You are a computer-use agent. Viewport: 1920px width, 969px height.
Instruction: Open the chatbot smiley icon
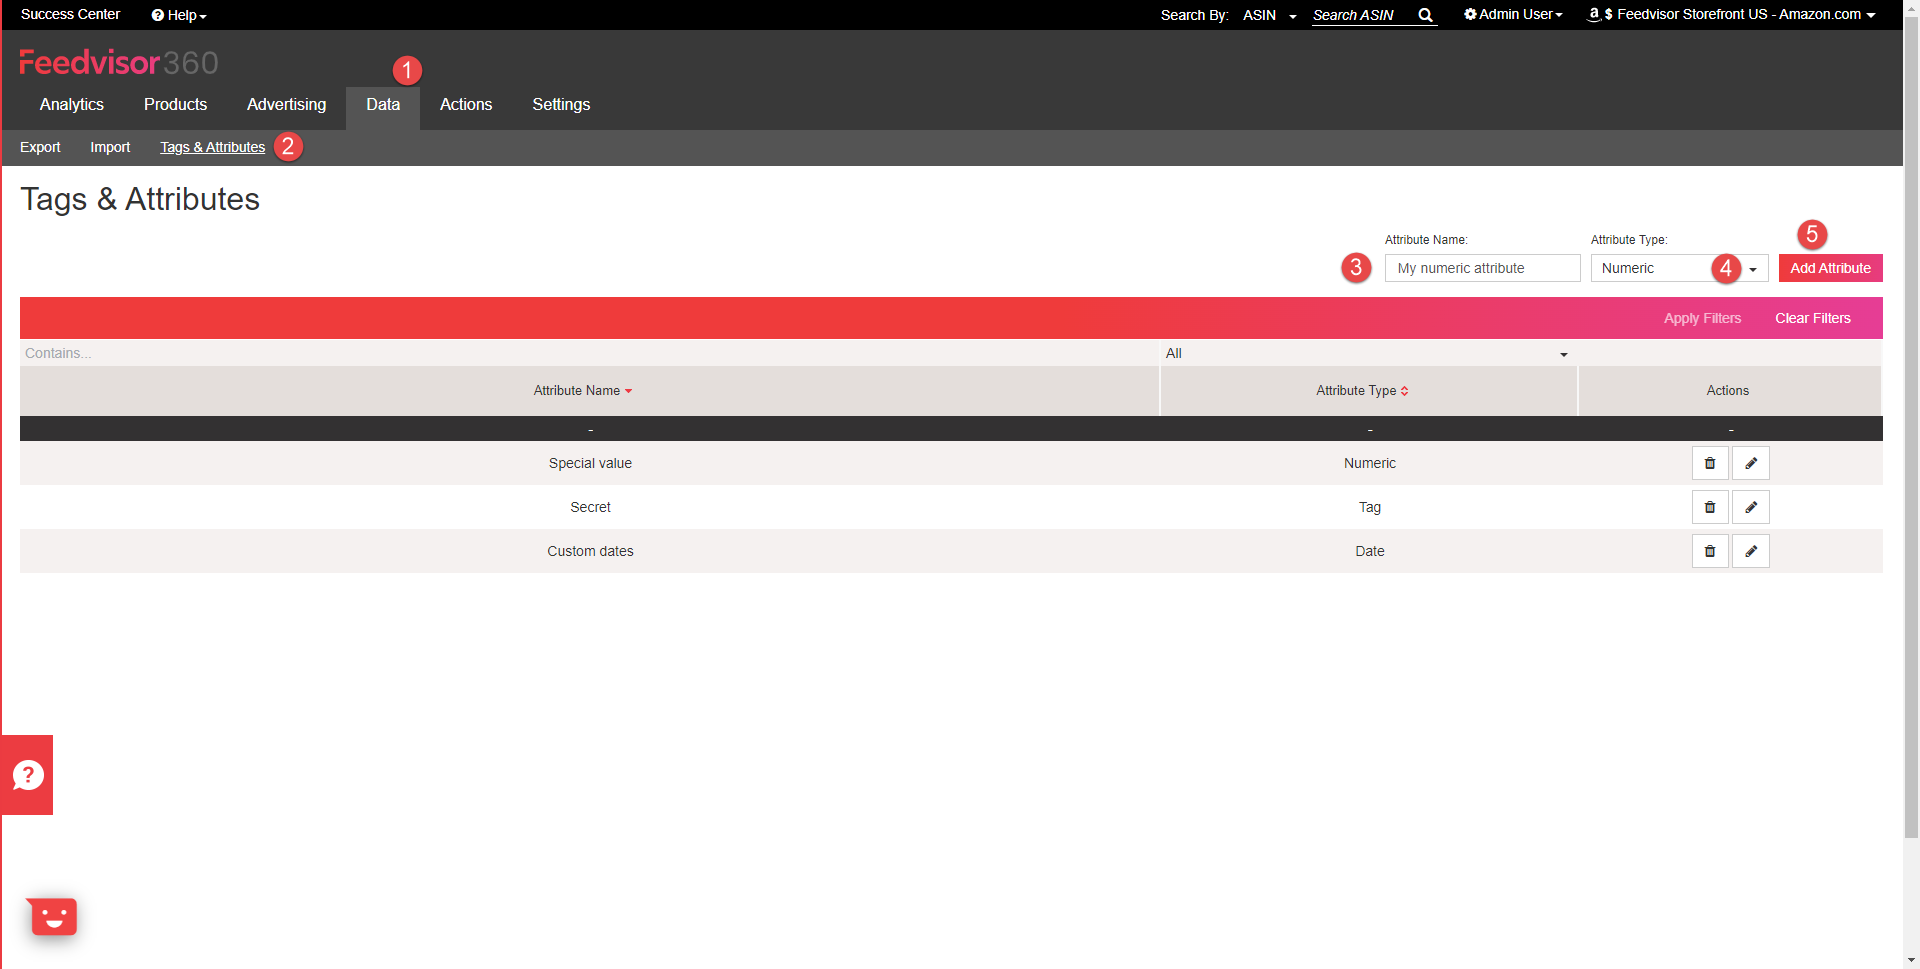tap(53, 916)
